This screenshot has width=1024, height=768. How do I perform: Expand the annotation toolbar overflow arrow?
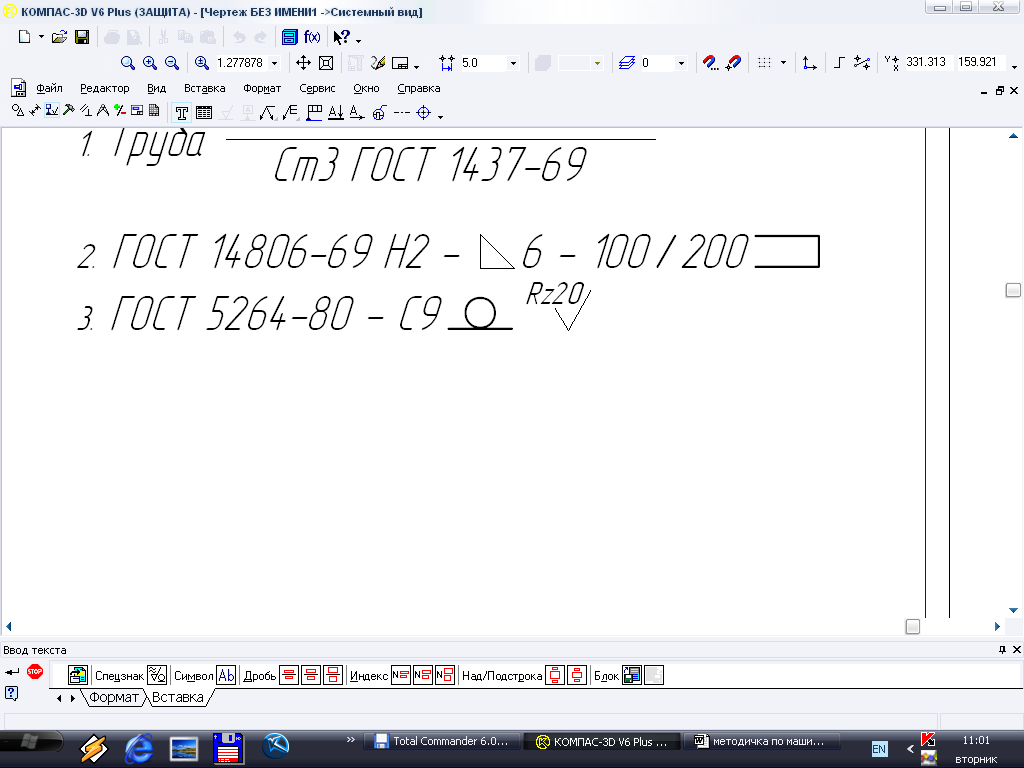[x=441, y=117]
